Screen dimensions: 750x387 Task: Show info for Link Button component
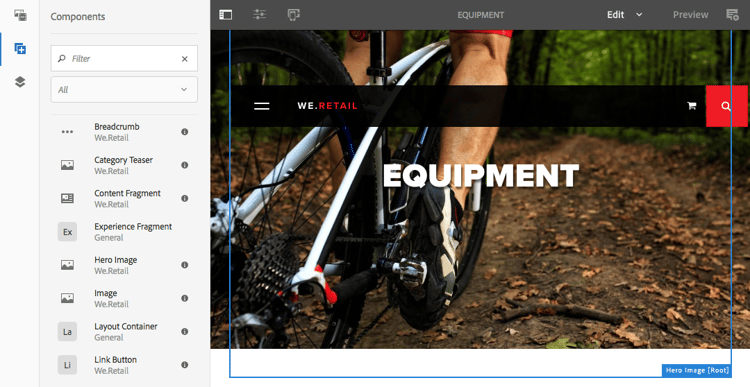click(185, 365)
